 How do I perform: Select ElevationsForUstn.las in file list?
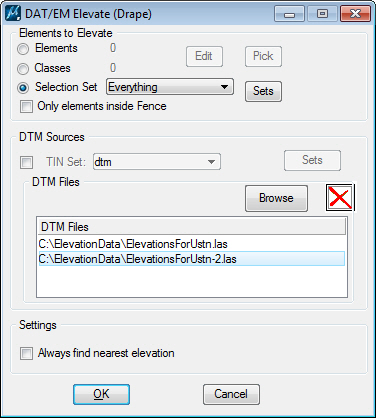192,244
